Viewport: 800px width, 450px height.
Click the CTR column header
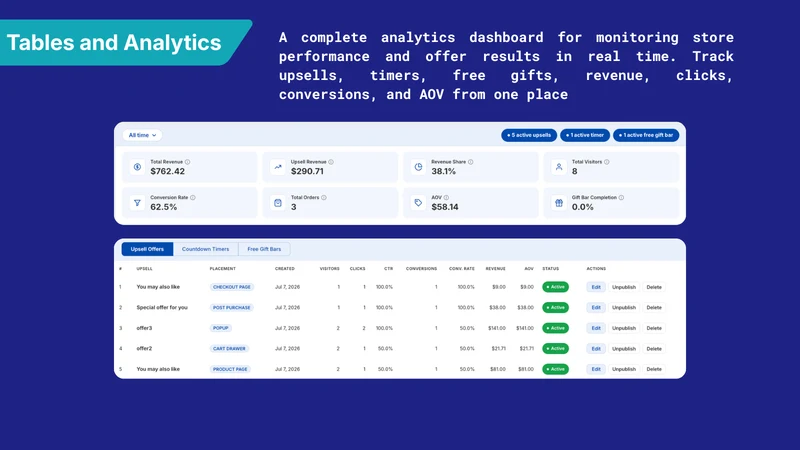(x=388, y=268)
